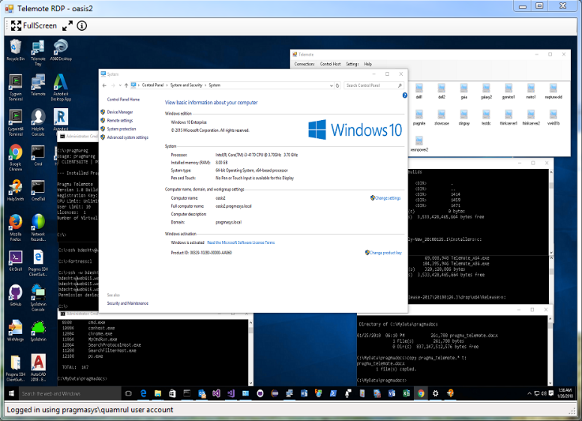Open the Mozilla Firefox desktop shortcut
Image resolution: width=582 pixels, height=421 pixels.
[x=16, y=228]
